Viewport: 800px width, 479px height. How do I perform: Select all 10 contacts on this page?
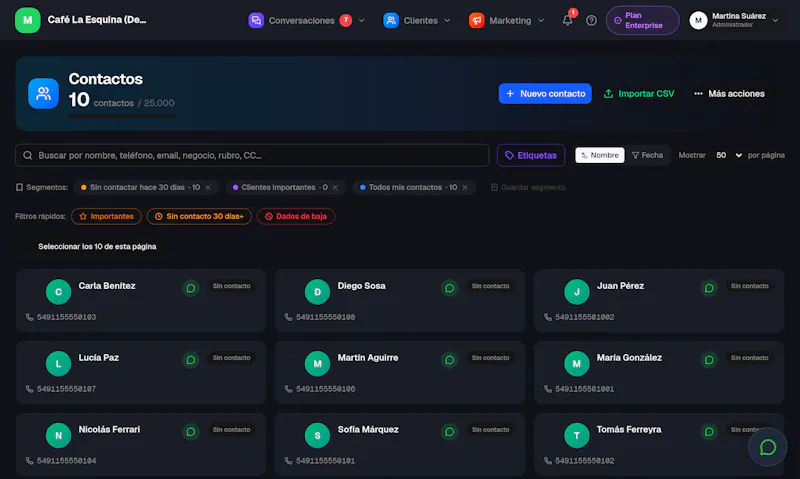click(x=97, y=246)
